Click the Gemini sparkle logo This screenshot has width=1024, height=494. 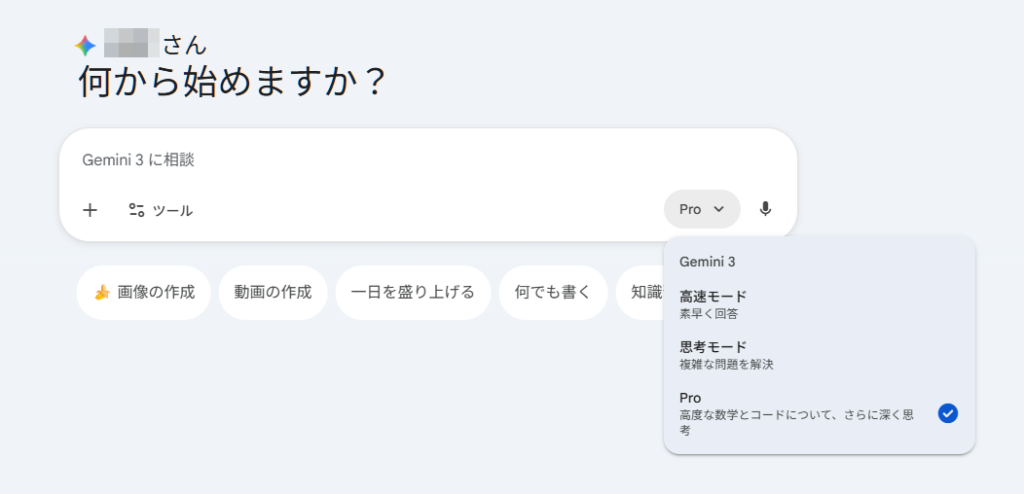tap(86, 46)
